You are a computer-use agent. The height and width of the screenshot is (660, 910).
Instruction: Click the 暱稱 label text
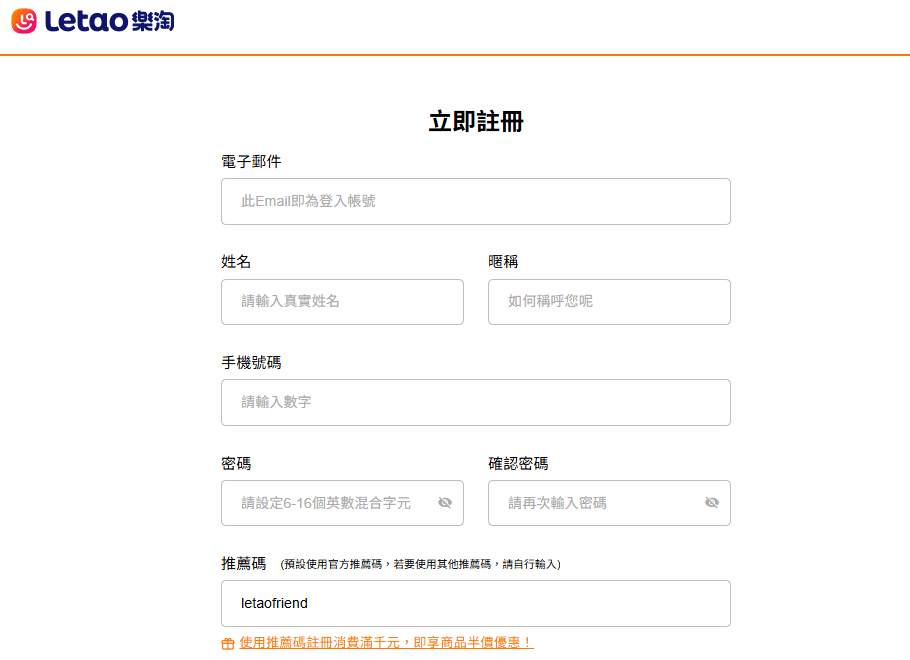tap(503, 261)
